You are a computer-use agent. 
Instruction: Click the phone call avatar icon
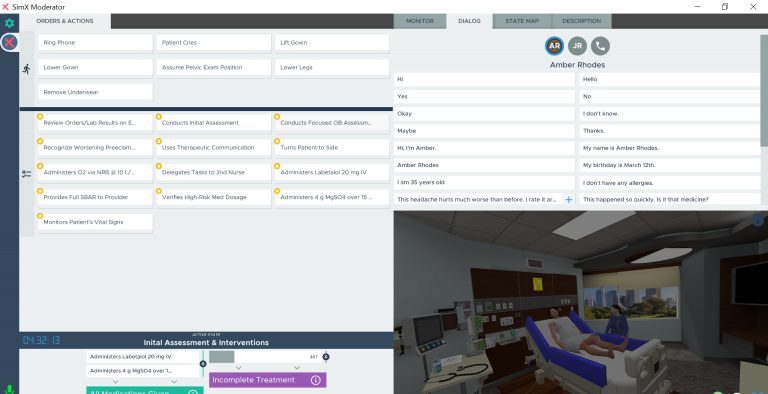[600, 46]
